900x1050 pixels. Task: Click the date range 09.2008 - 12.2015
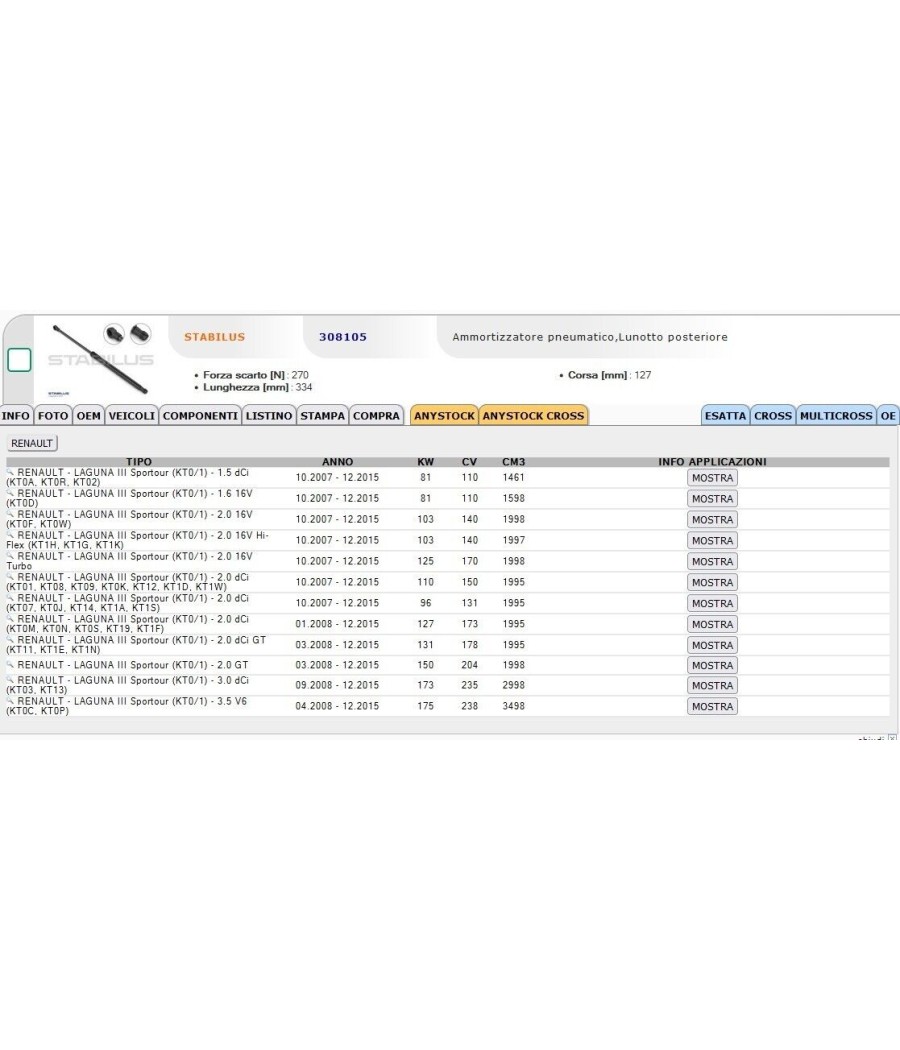click(337, 685)
